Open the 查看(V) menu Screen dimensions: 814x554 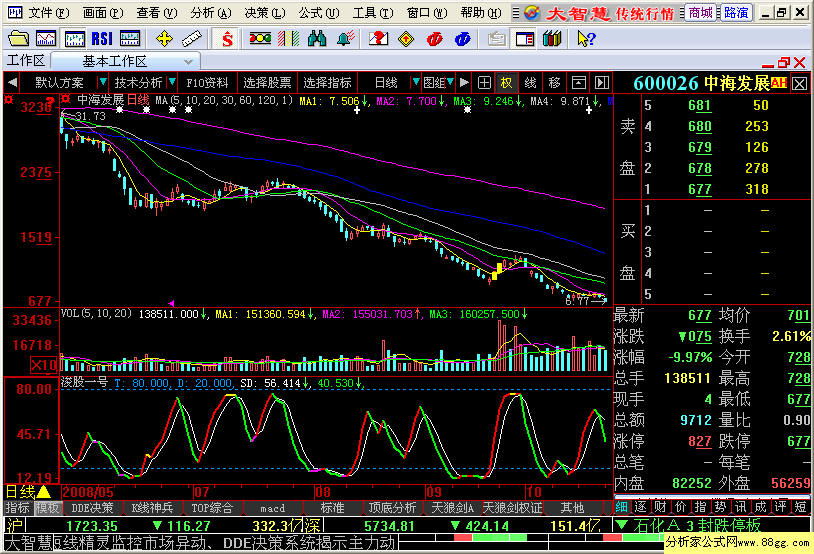[157, 12]
